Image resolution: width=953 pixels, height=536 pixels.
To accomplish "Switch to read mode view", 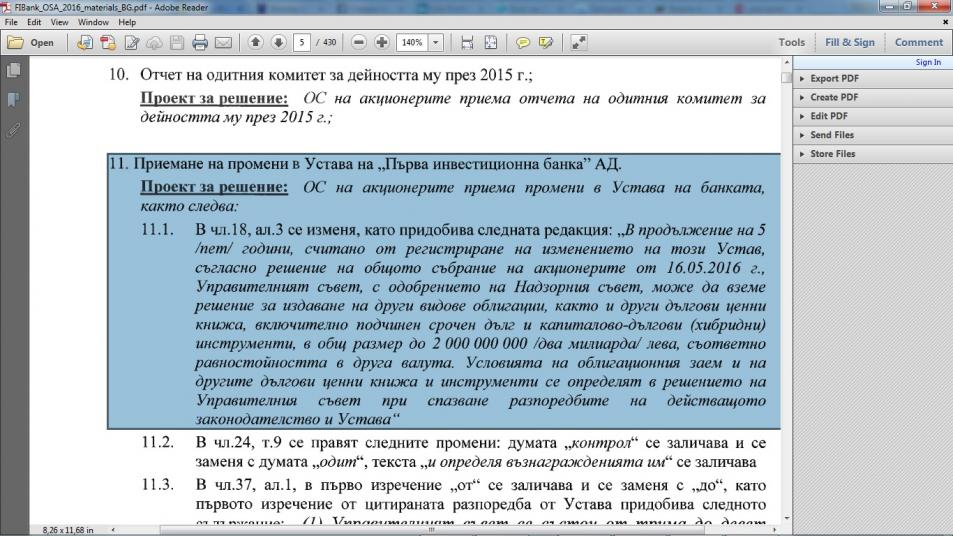I will point(579,43).
